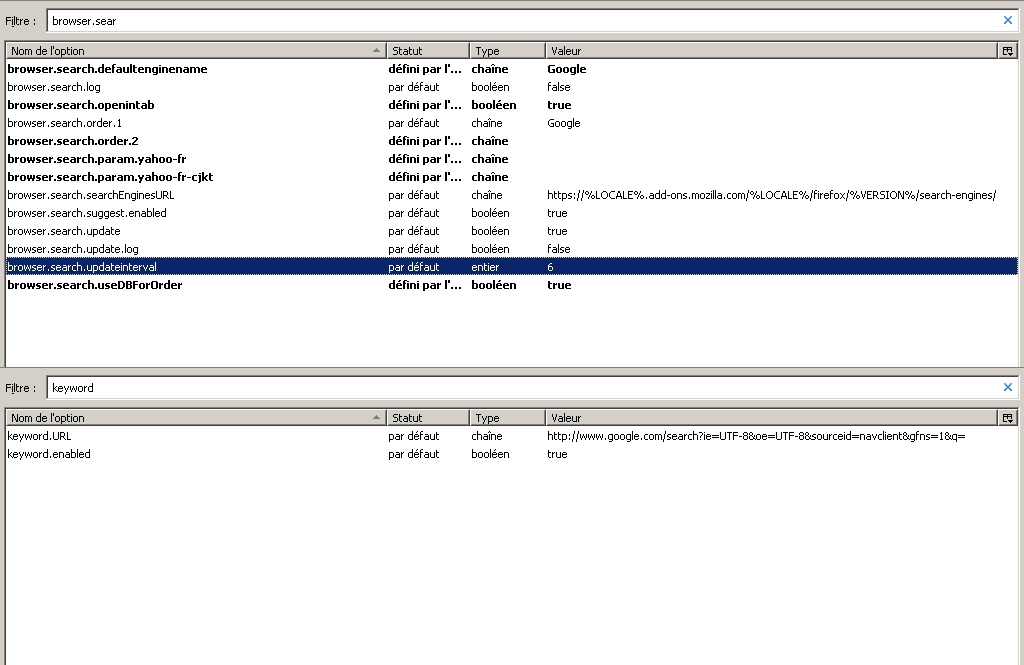Click the entier type cell

485,267
